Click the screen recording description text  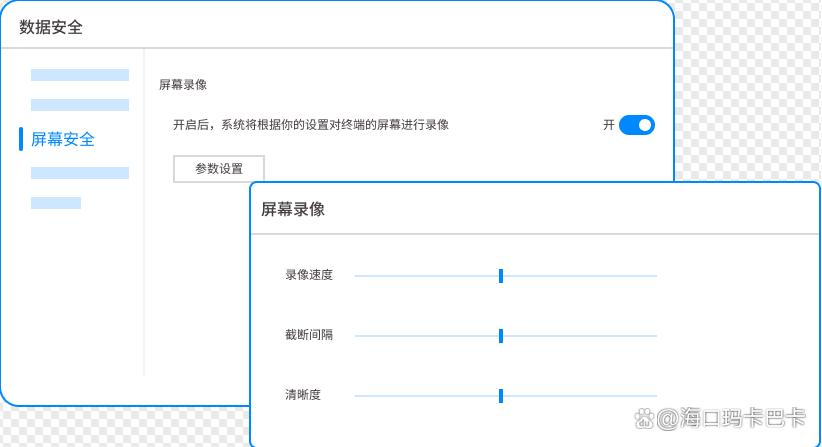point(311,125)
